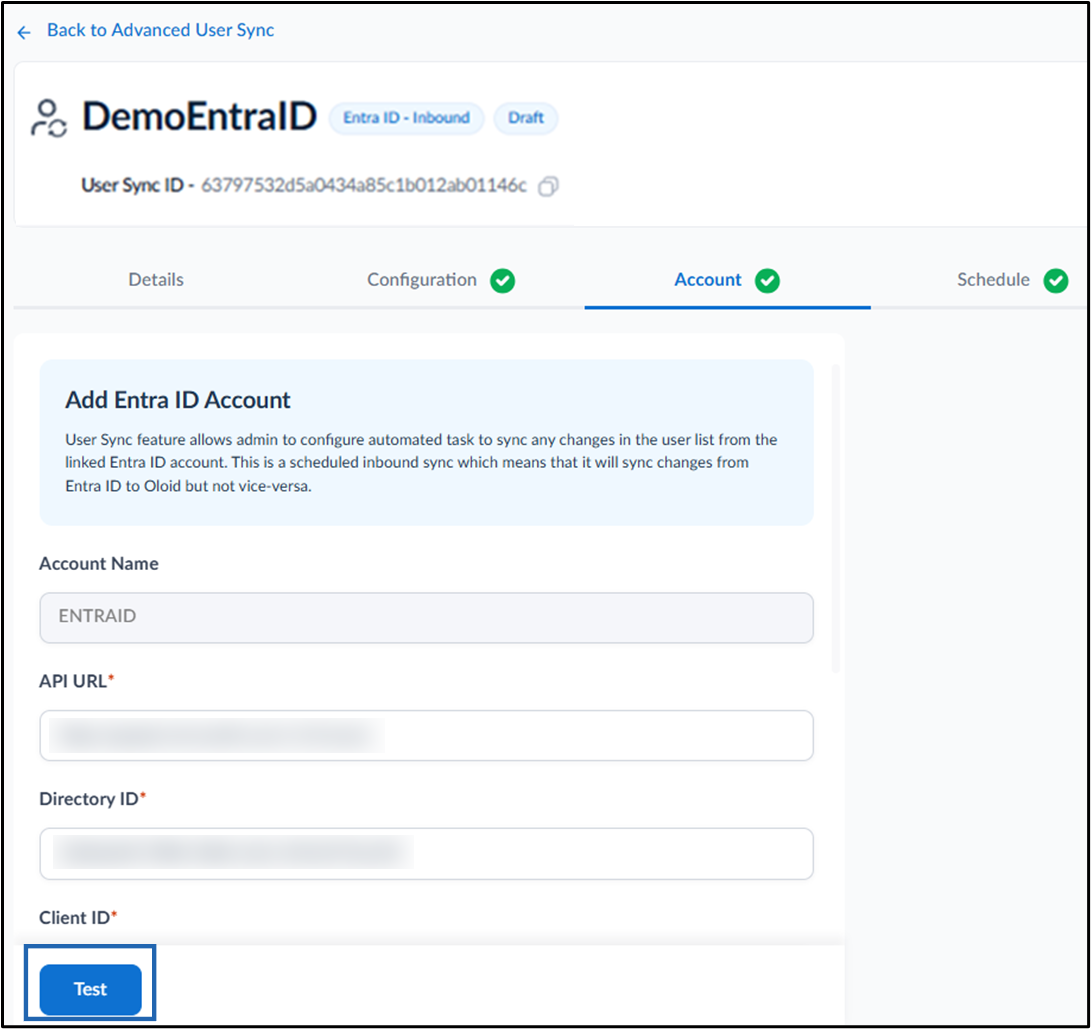
Task: Go back to Advanced User Sync
Action: click(160, 30)
